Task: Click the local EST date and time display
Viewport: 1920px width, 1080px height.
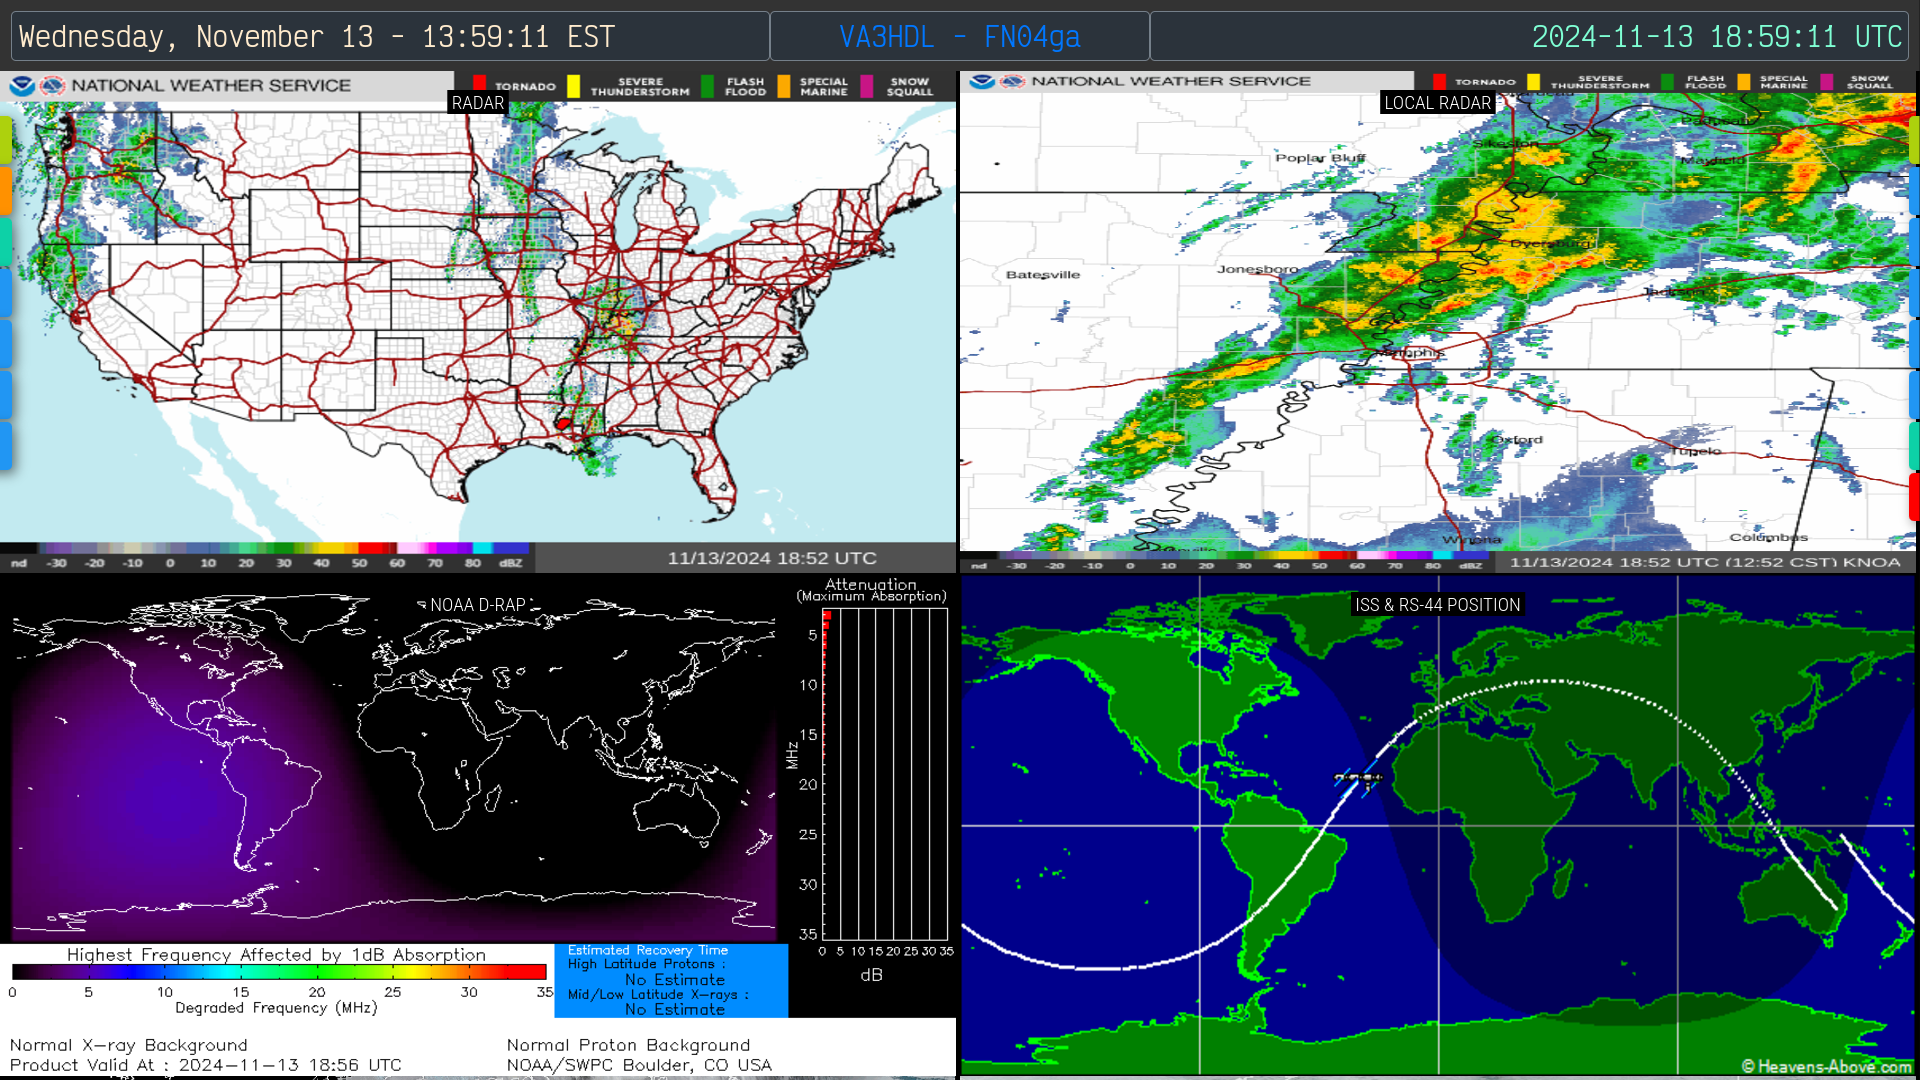Action: pos(317,37)
